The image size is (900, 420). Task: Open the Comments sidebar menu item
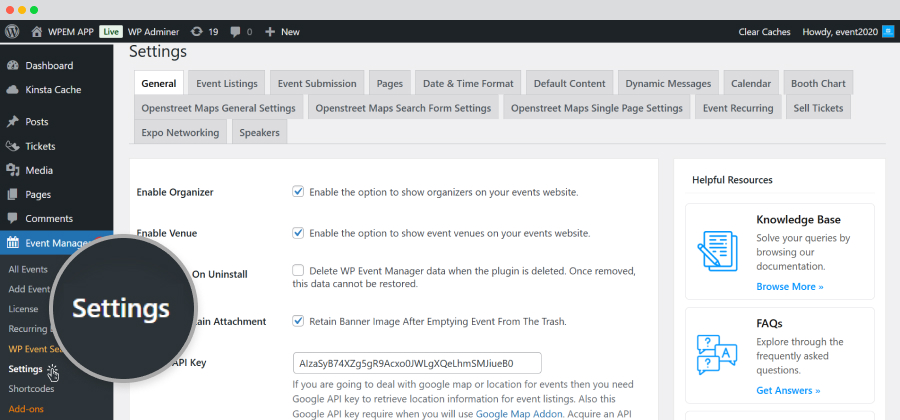point(49,219)
